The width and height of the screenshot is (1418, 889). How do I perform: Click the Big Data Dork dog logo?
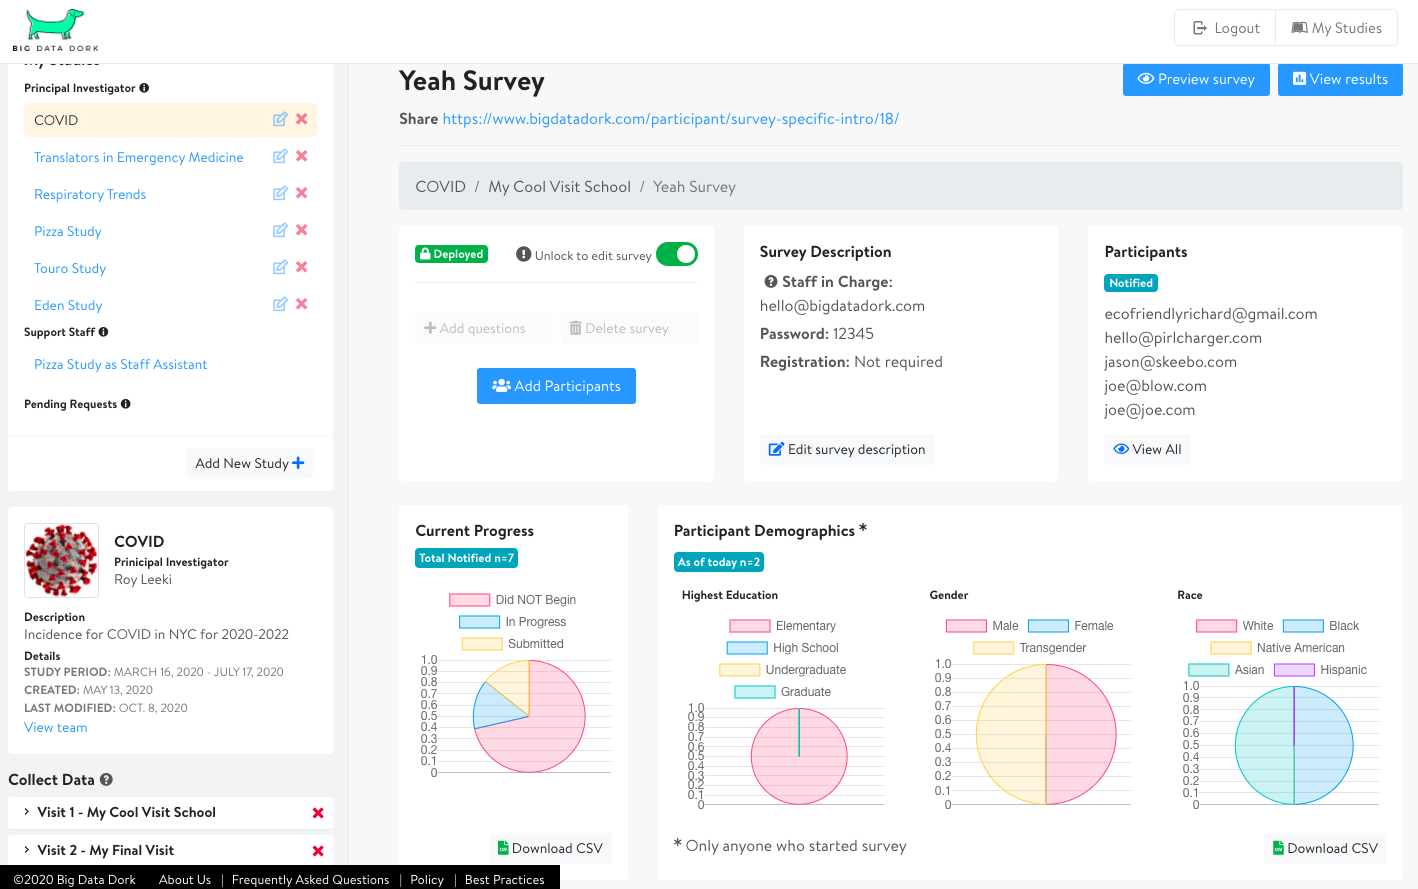coord(55,30)
